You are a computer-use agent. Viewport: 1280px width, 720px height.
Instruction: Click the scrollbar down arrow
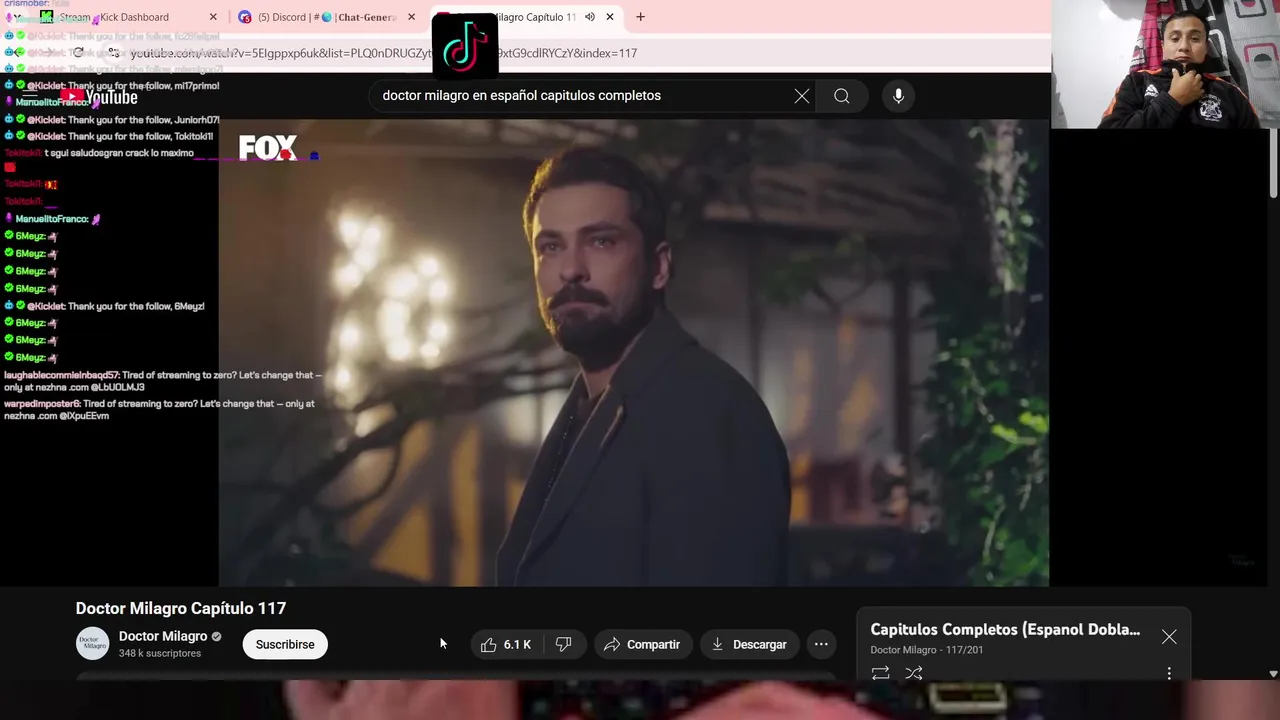(x=1273, y=674)
